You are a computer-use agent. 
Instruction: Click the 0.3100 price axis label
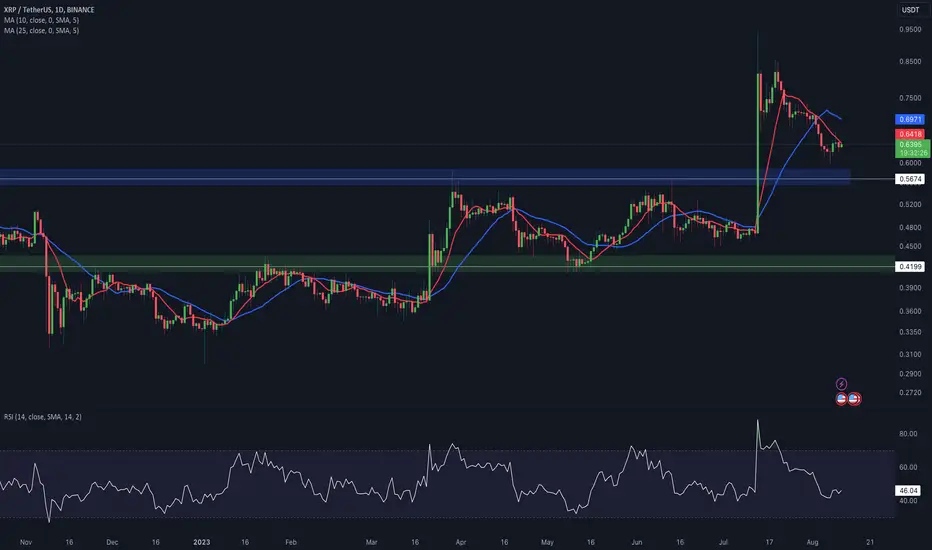(910, 354)
